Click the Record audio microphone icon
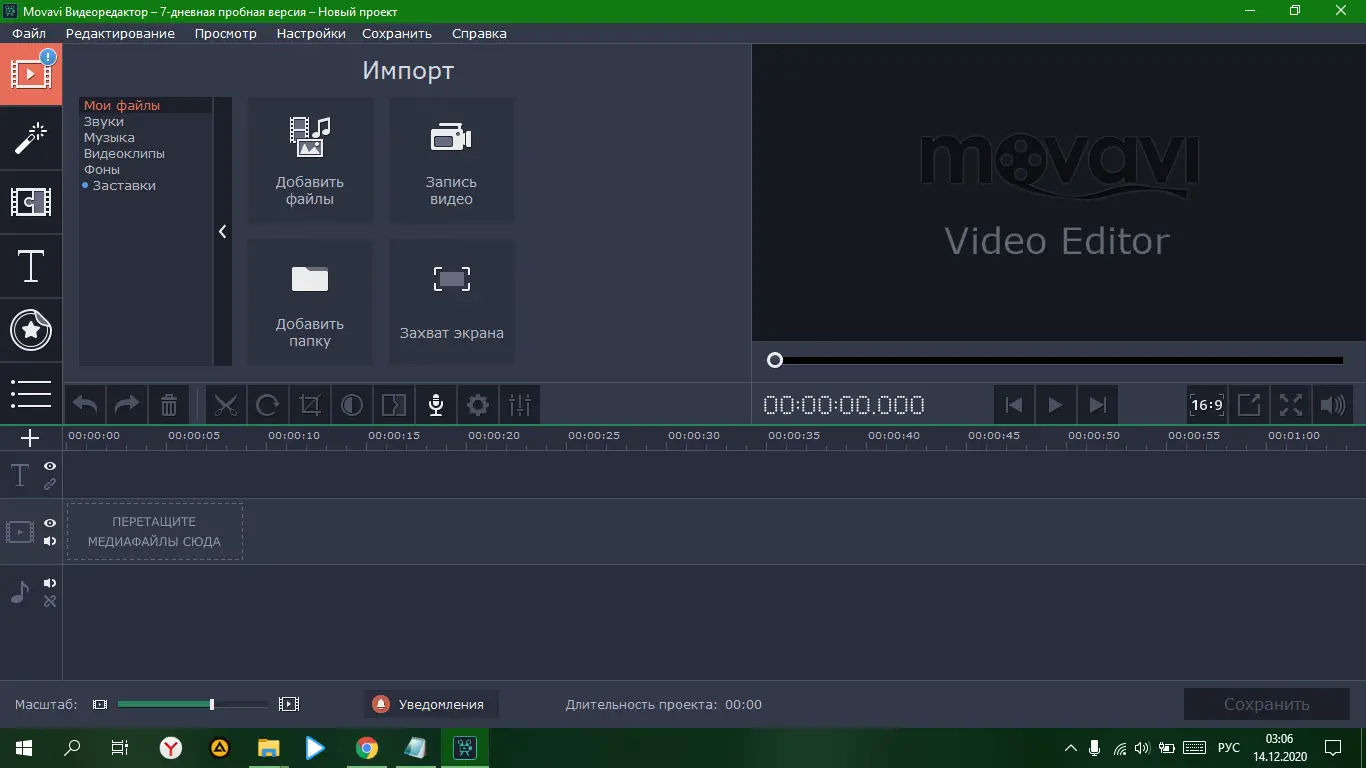Screen dimensions: 1366x768 (x=436, y=405)
